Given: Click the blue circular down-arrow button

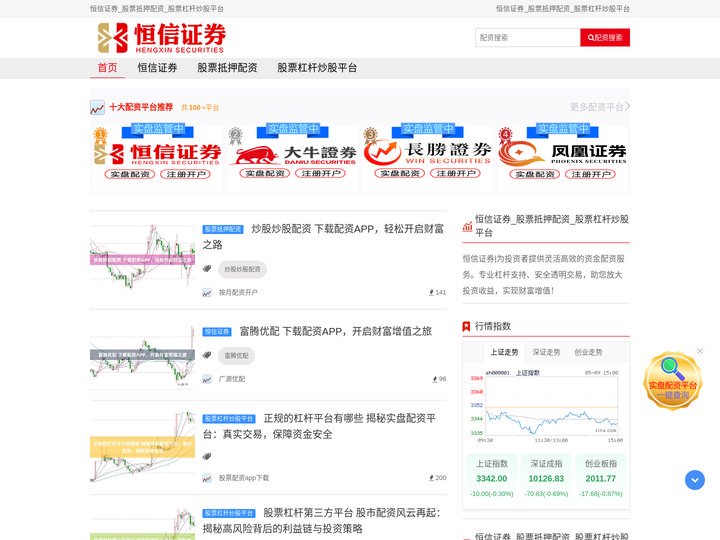Looking at the screenshot, I should tap(695, 480).
